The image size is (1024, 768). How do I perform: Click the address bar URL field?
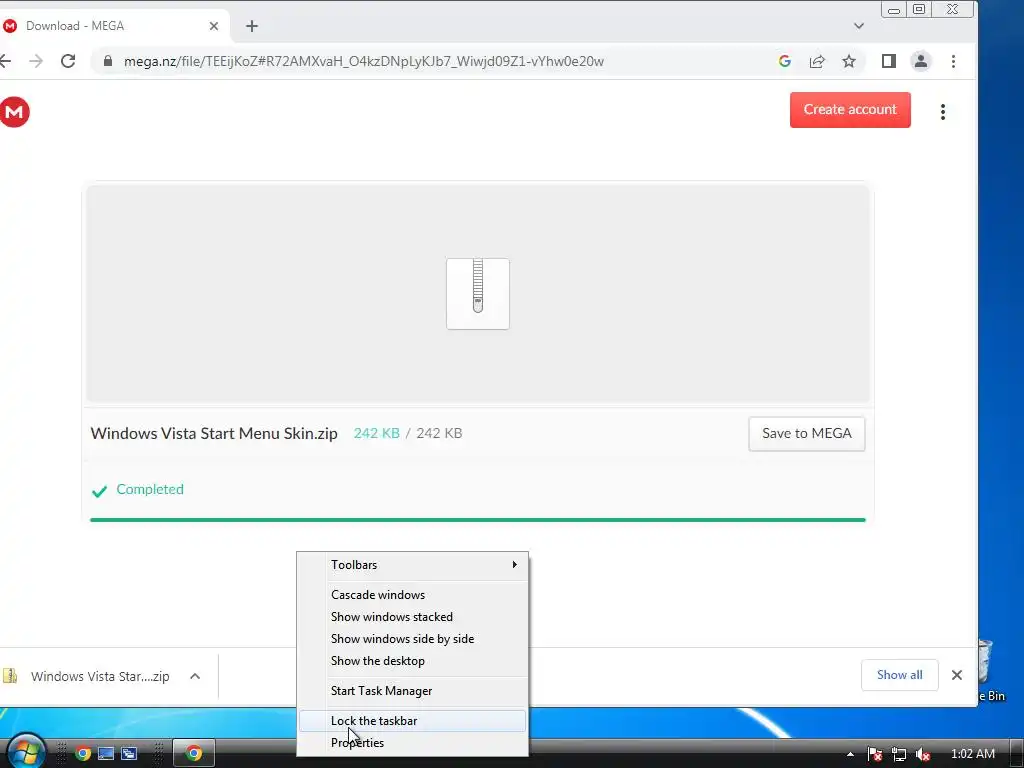[431, 61]
